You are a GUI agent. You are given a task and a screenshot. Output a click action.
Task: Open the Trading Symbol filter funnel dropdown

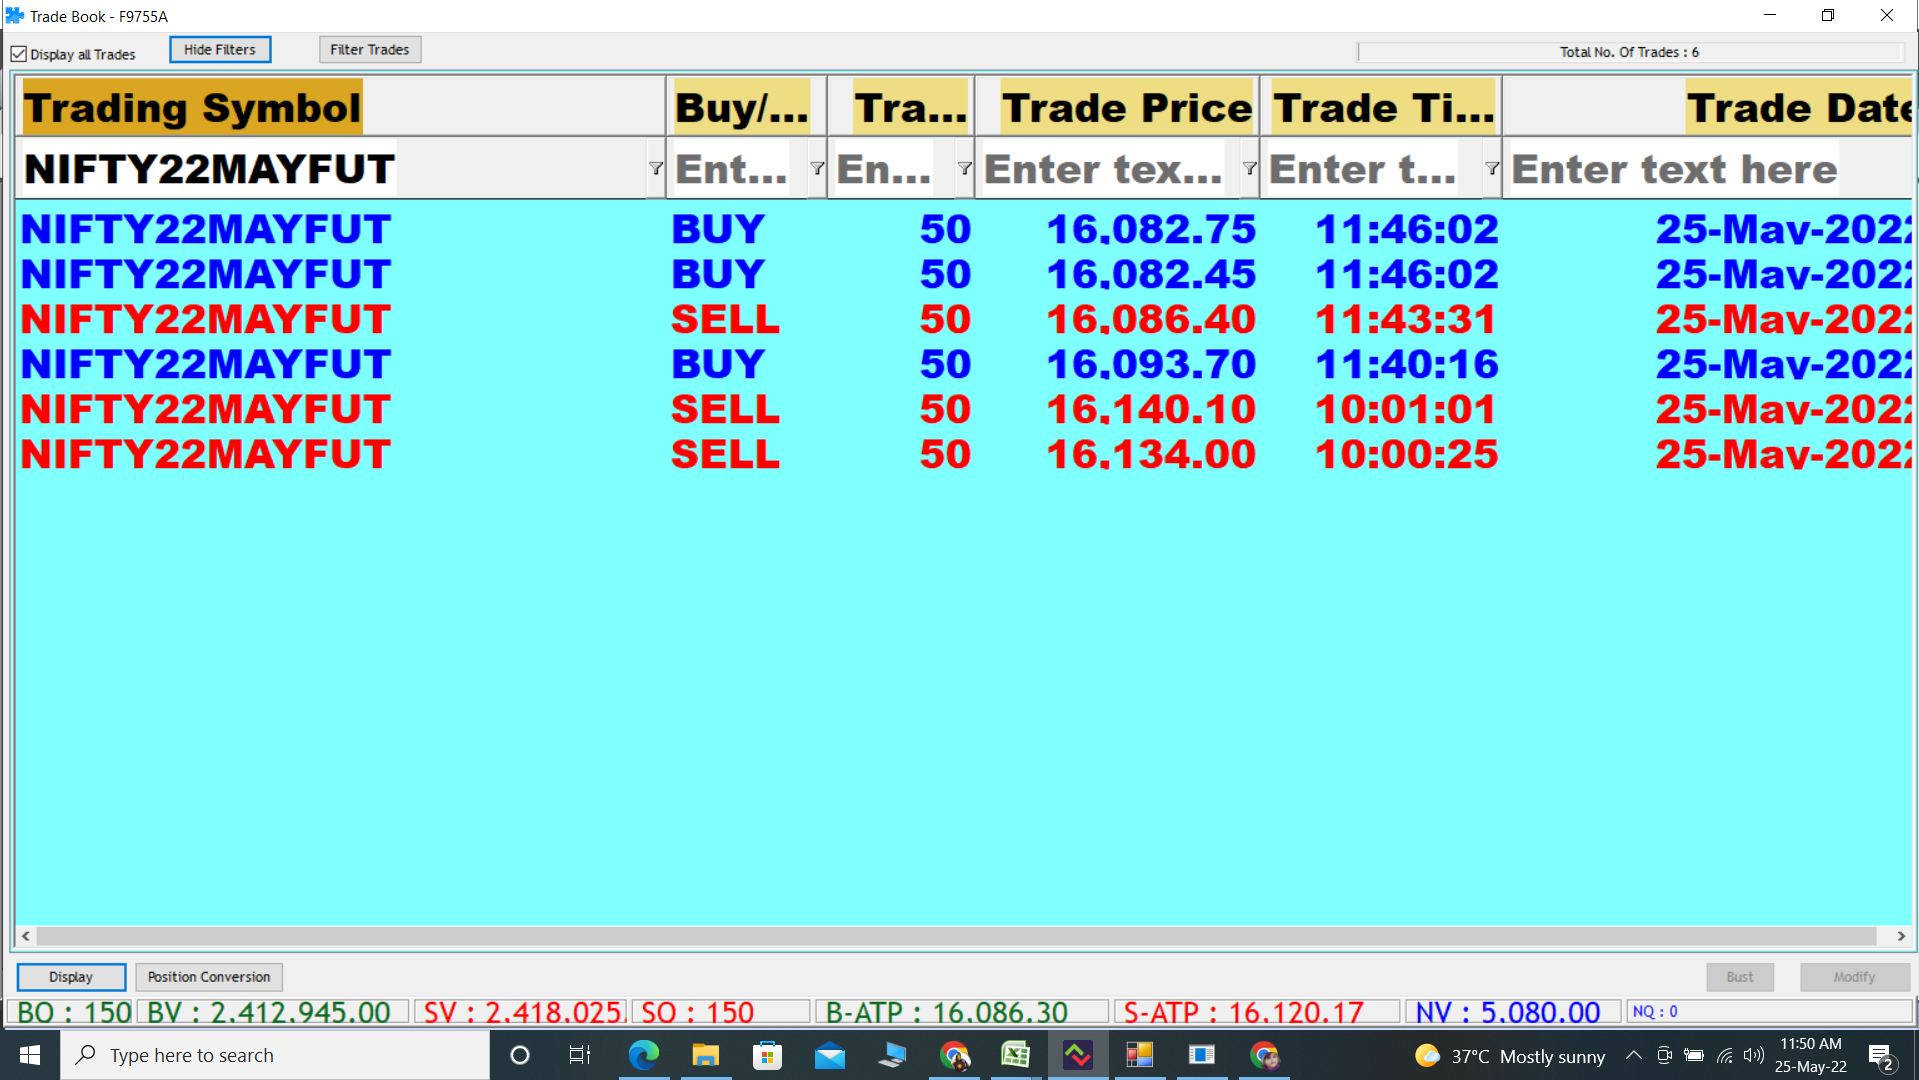click(656, 168)
